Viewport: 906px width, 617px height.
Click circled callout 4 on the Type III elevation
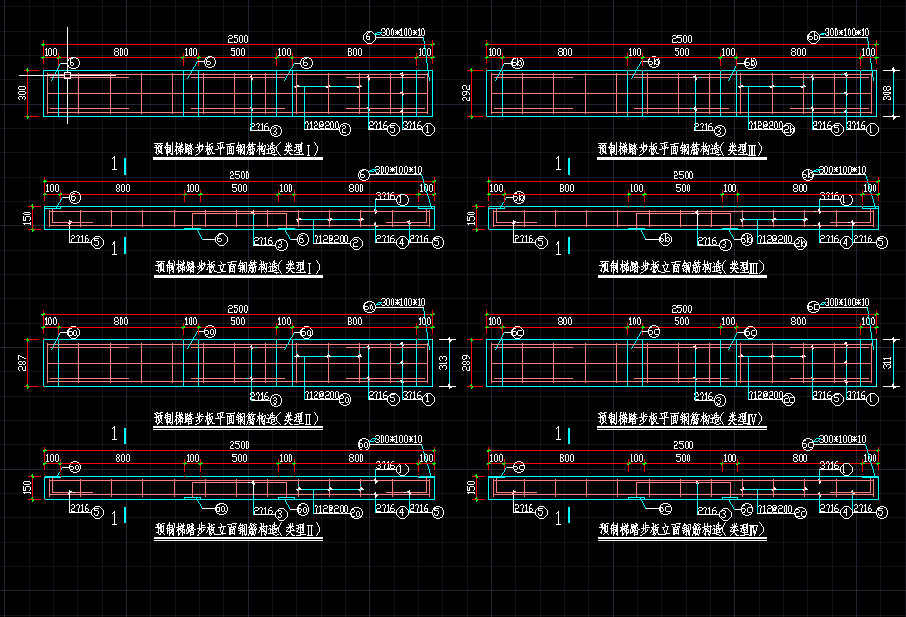pyautogui.click(x=846, y=243)
